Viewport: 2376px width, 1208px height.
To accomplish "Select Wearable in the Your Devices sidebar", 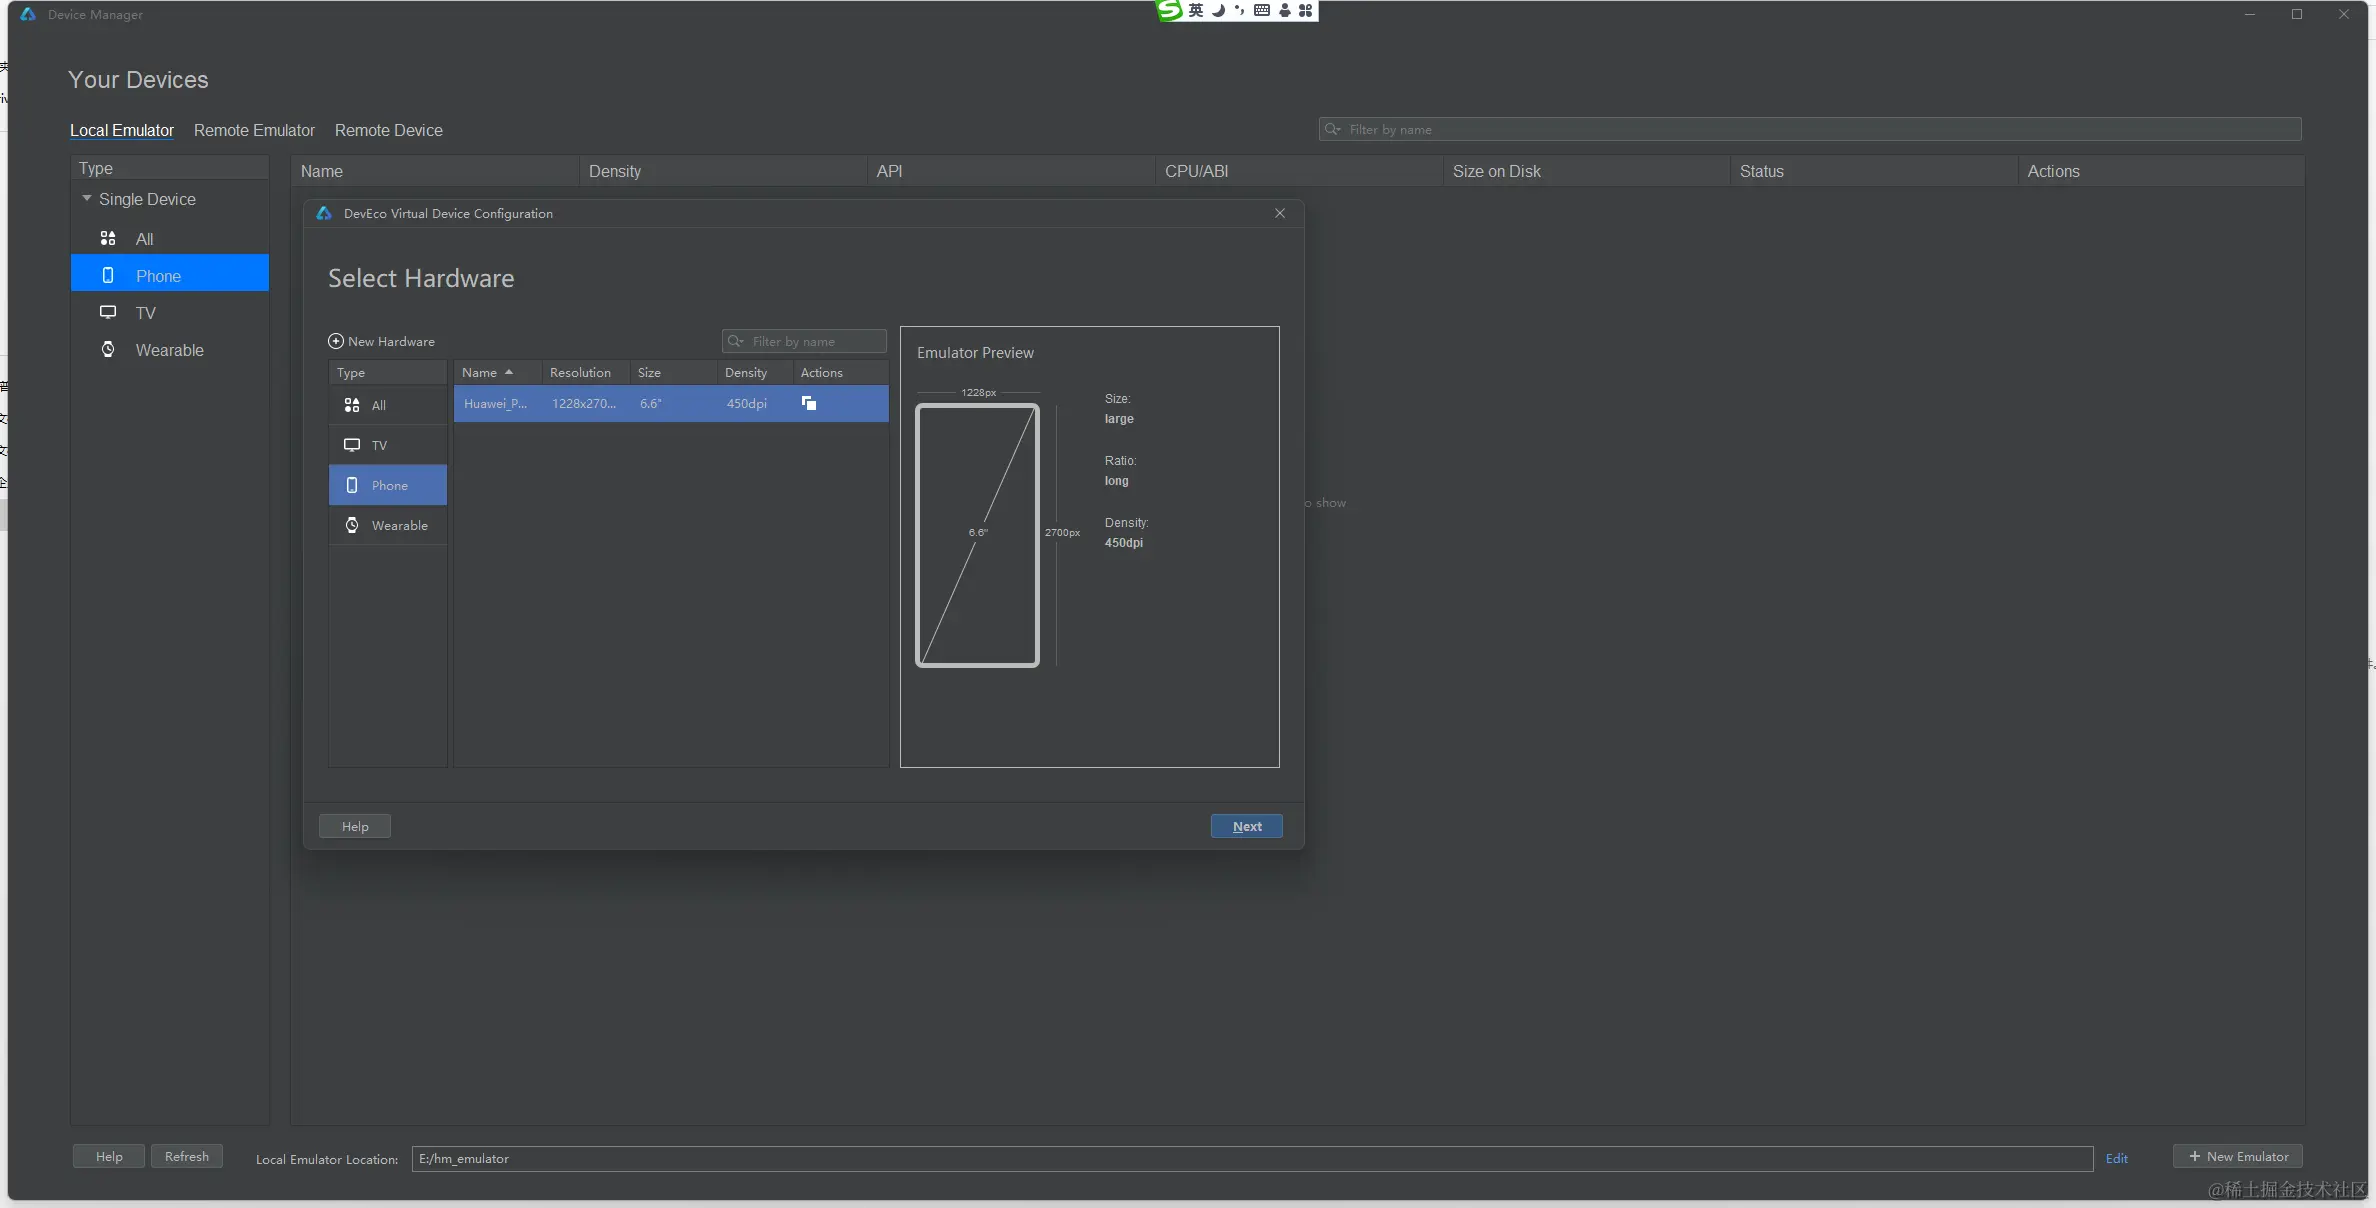I will (169, 351).
